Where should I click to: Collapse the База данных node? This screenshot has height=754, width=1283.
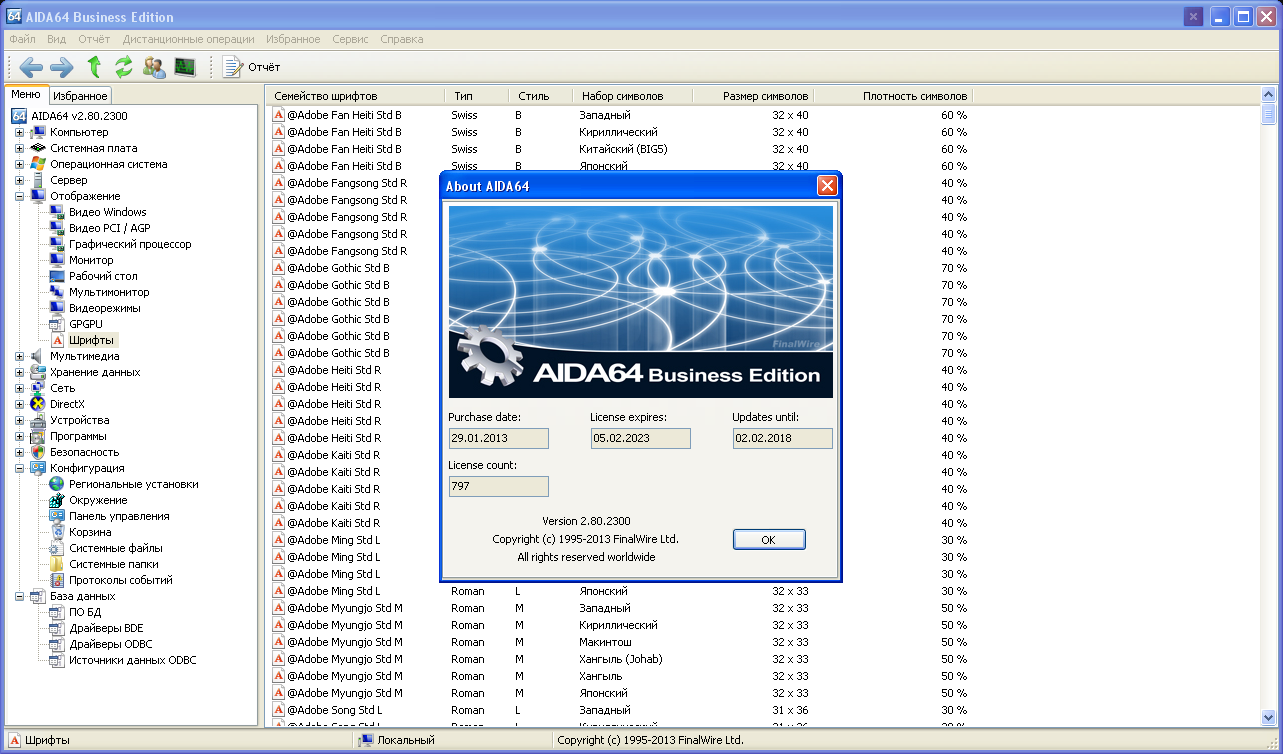19,596
